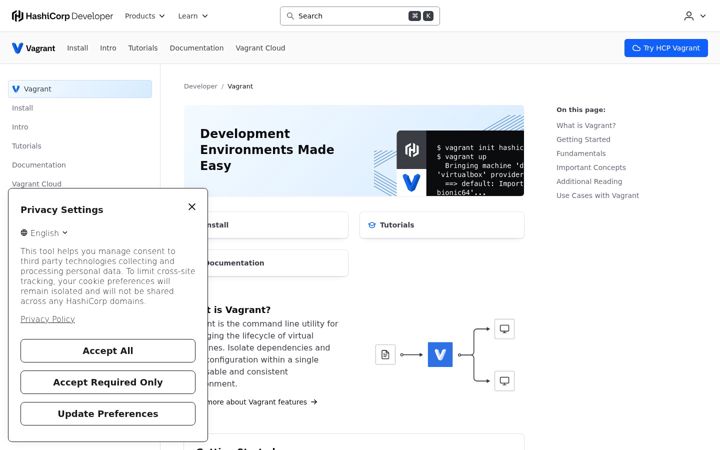
Task: Click the graduation cap icon on Tutorials card
Action: (372, 225)
